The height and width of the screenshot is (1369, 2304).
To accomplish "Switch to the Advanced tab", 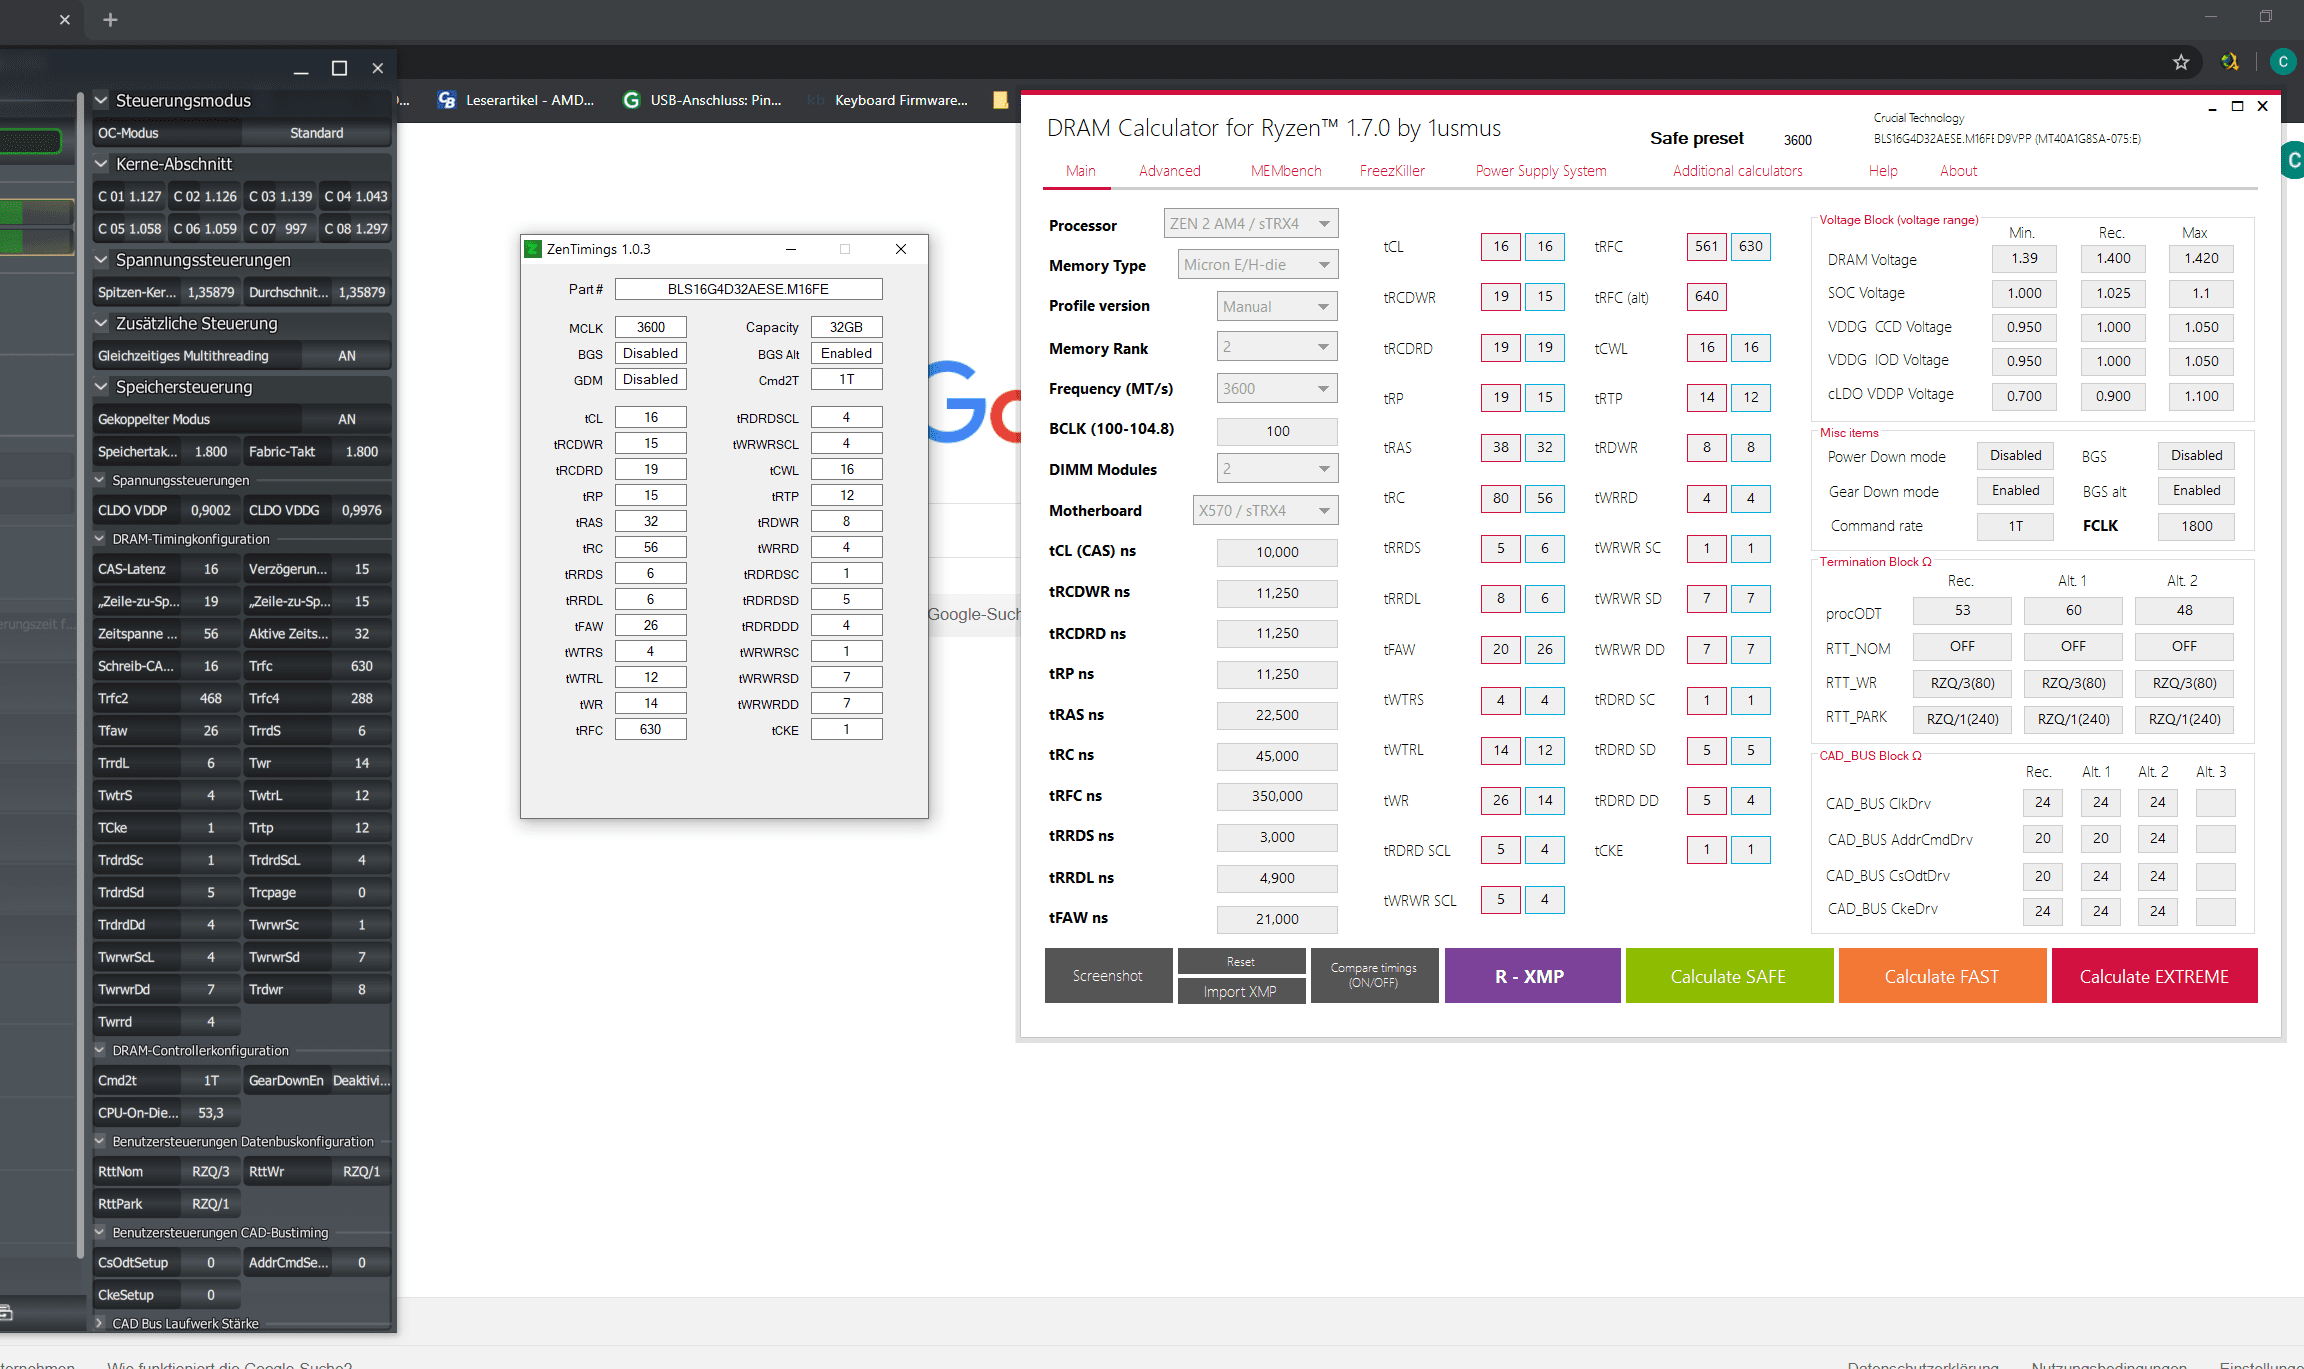I will (x=1169, y=171).
